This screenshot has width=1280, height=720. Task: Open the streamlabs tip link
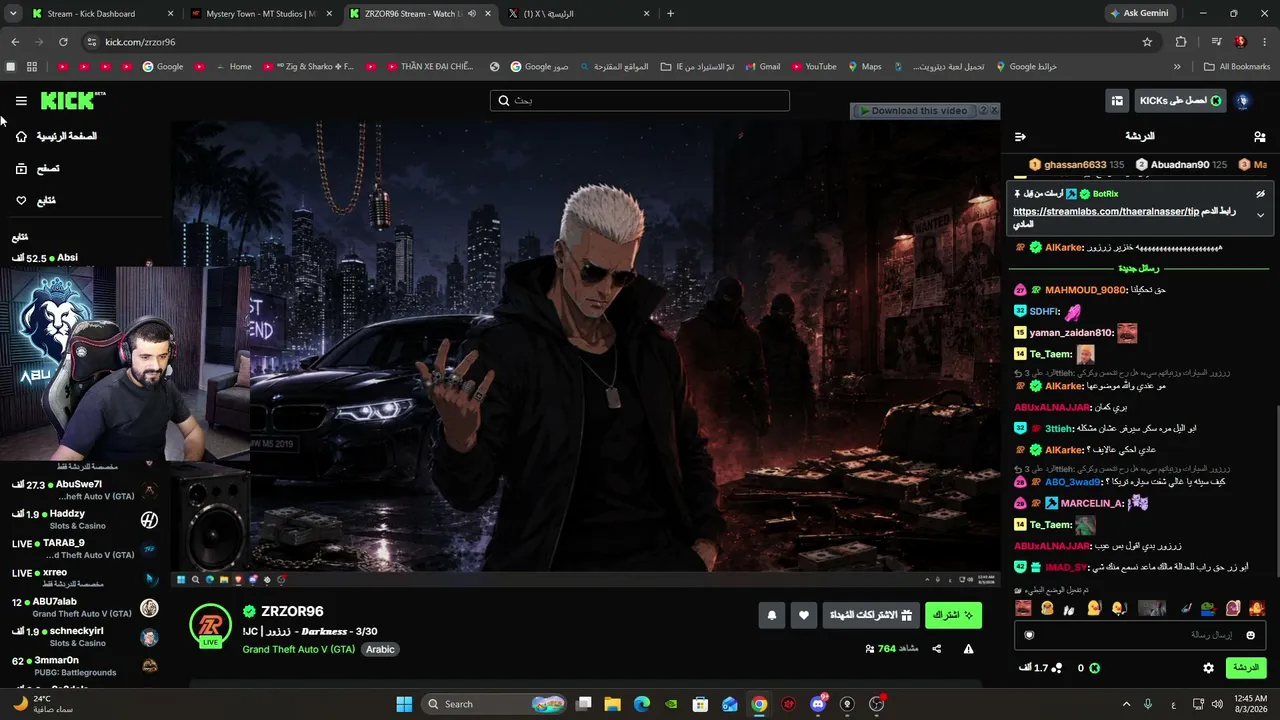click(x=1106, y=211)
